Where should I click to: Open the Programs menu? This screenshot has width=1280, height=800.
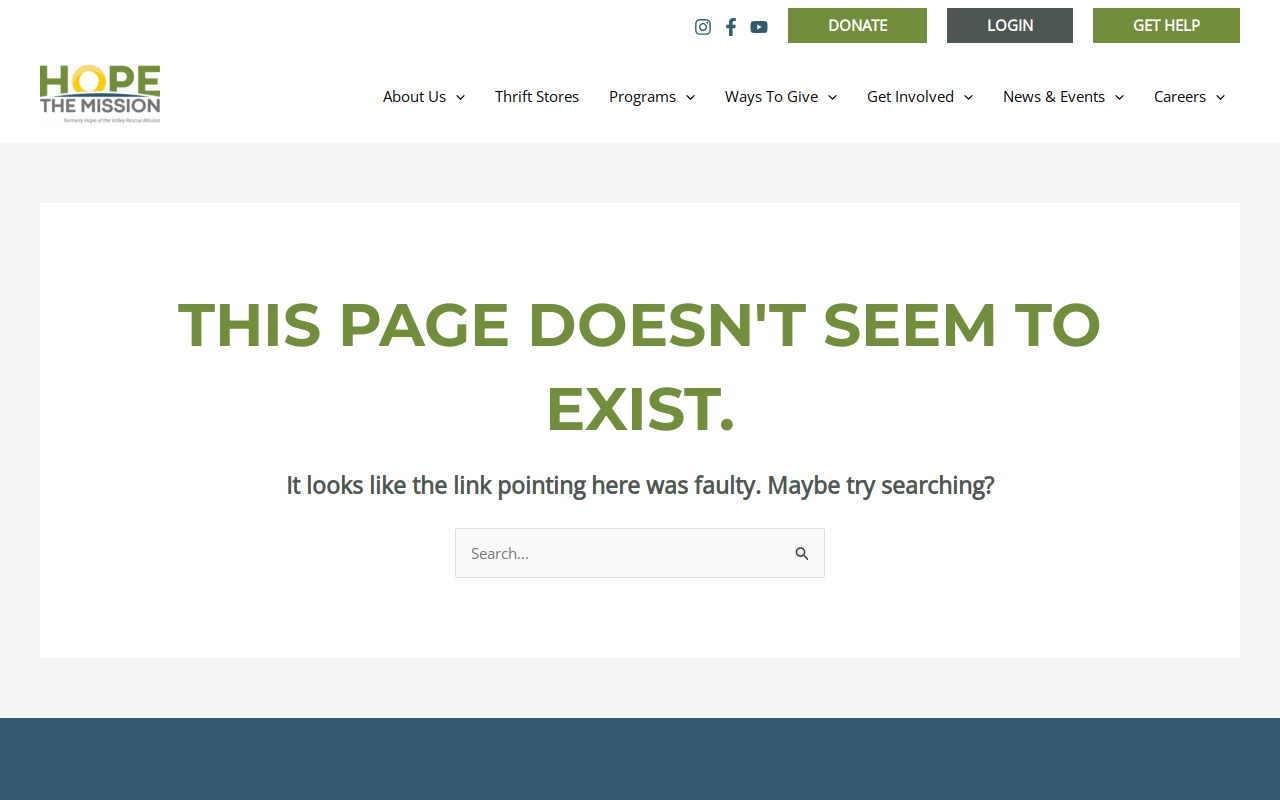click(652, 97)
